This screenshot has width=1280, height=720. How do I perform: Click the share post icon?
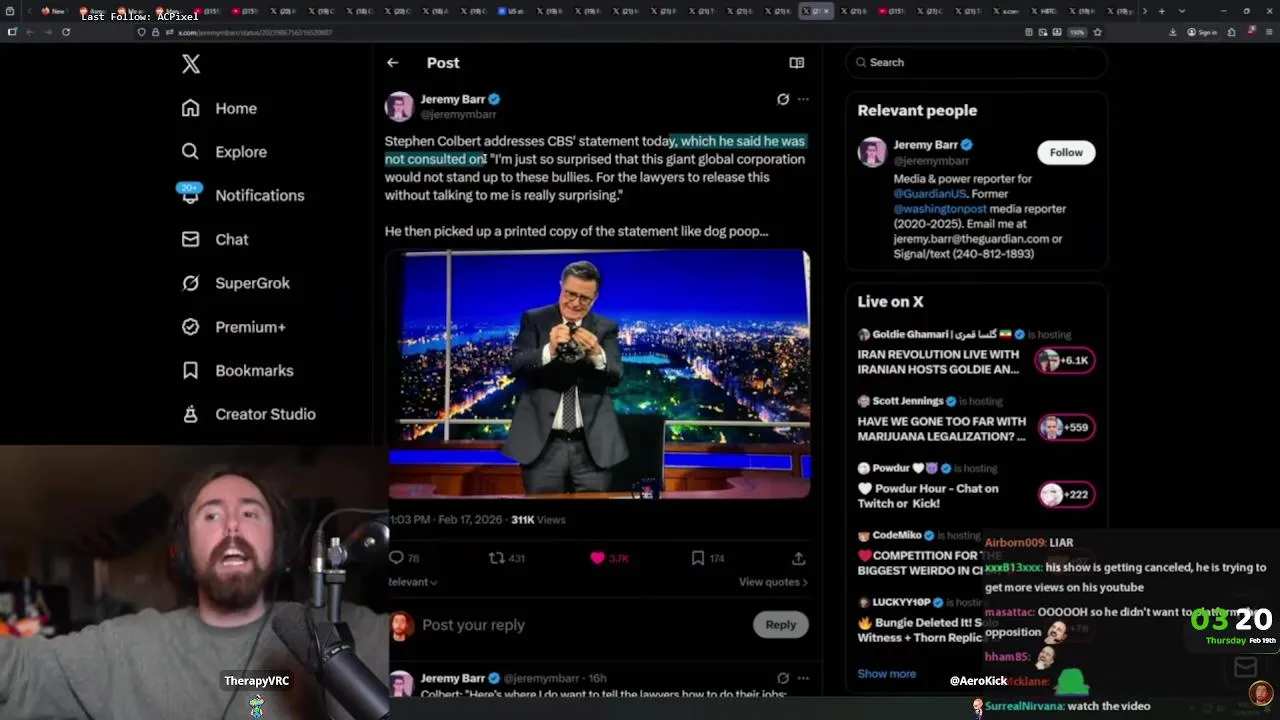click(798, 558)
